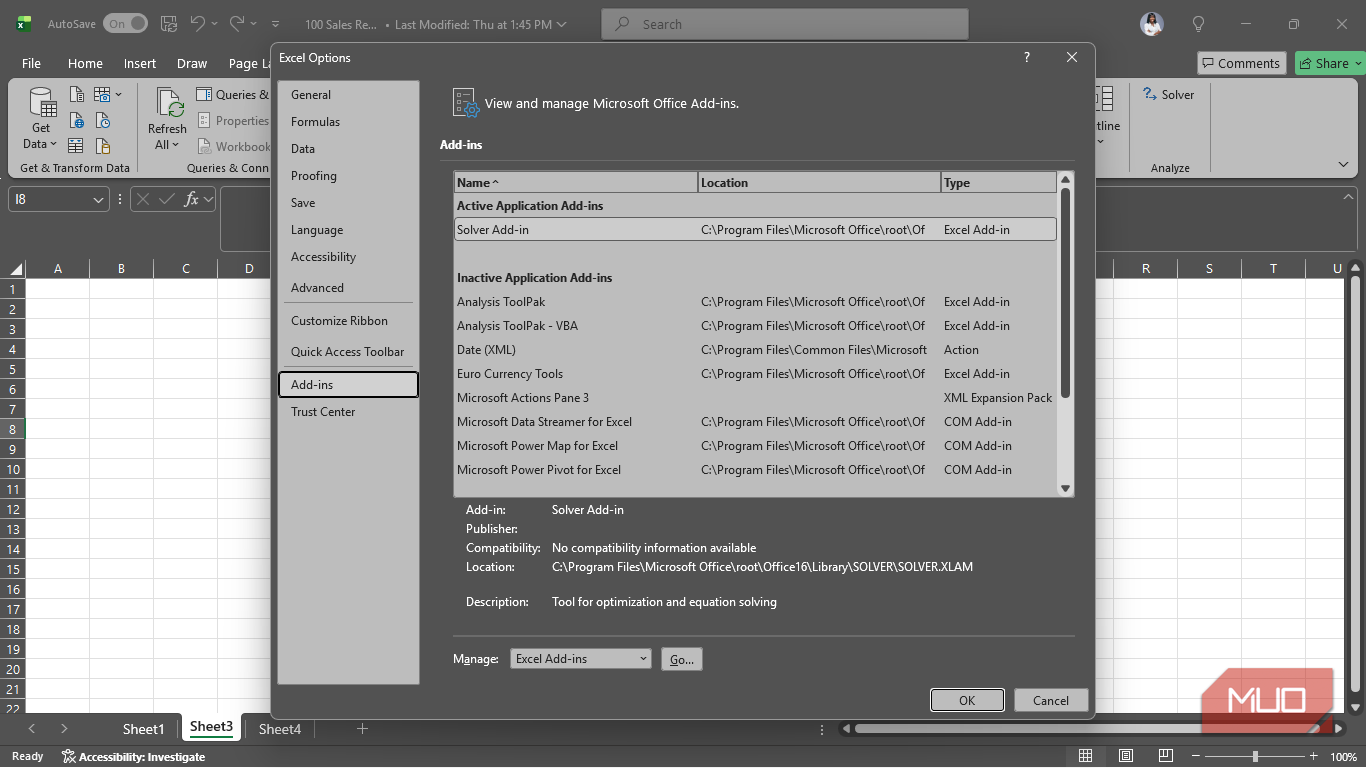
Task: Expand the Get Data dropdown arrow
Action: [x=53, y=144]
